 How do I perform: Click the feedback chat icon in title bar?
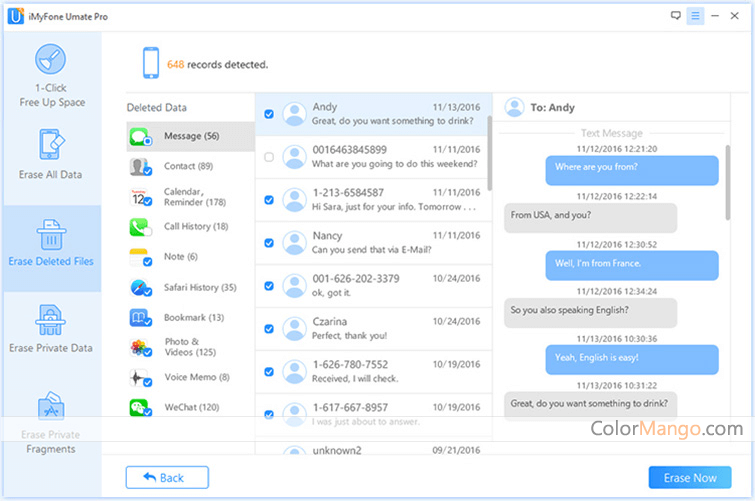(x=676, y=16)
